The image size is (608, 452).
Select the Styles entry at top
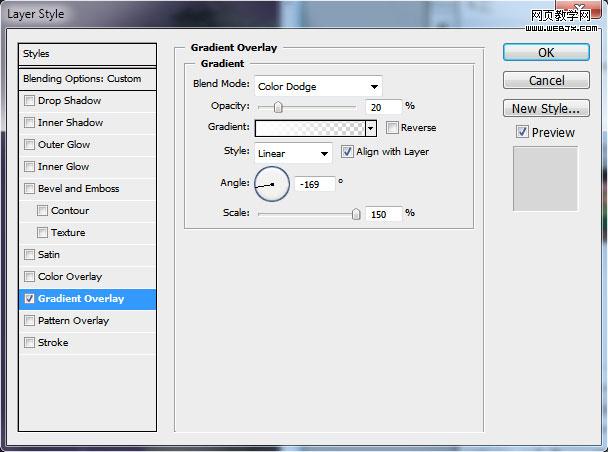(89, 54)
